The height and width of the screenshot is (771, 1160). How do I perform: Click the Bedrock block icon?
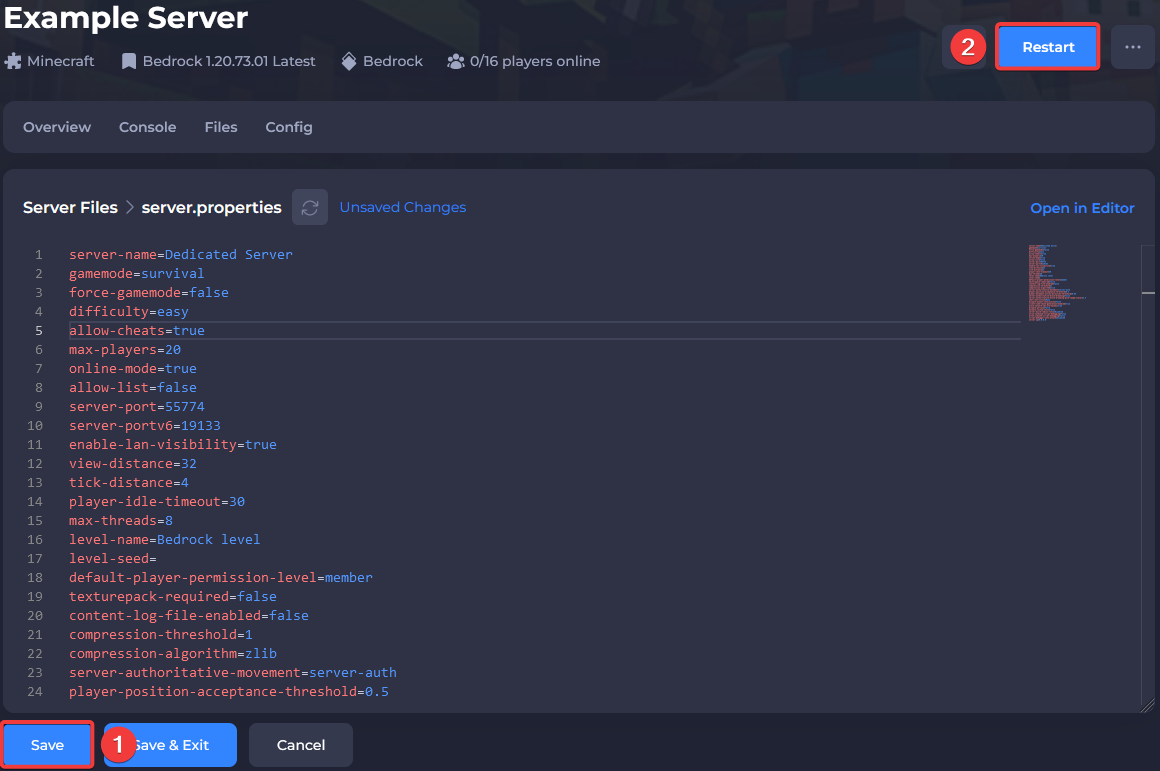point(349,61)
